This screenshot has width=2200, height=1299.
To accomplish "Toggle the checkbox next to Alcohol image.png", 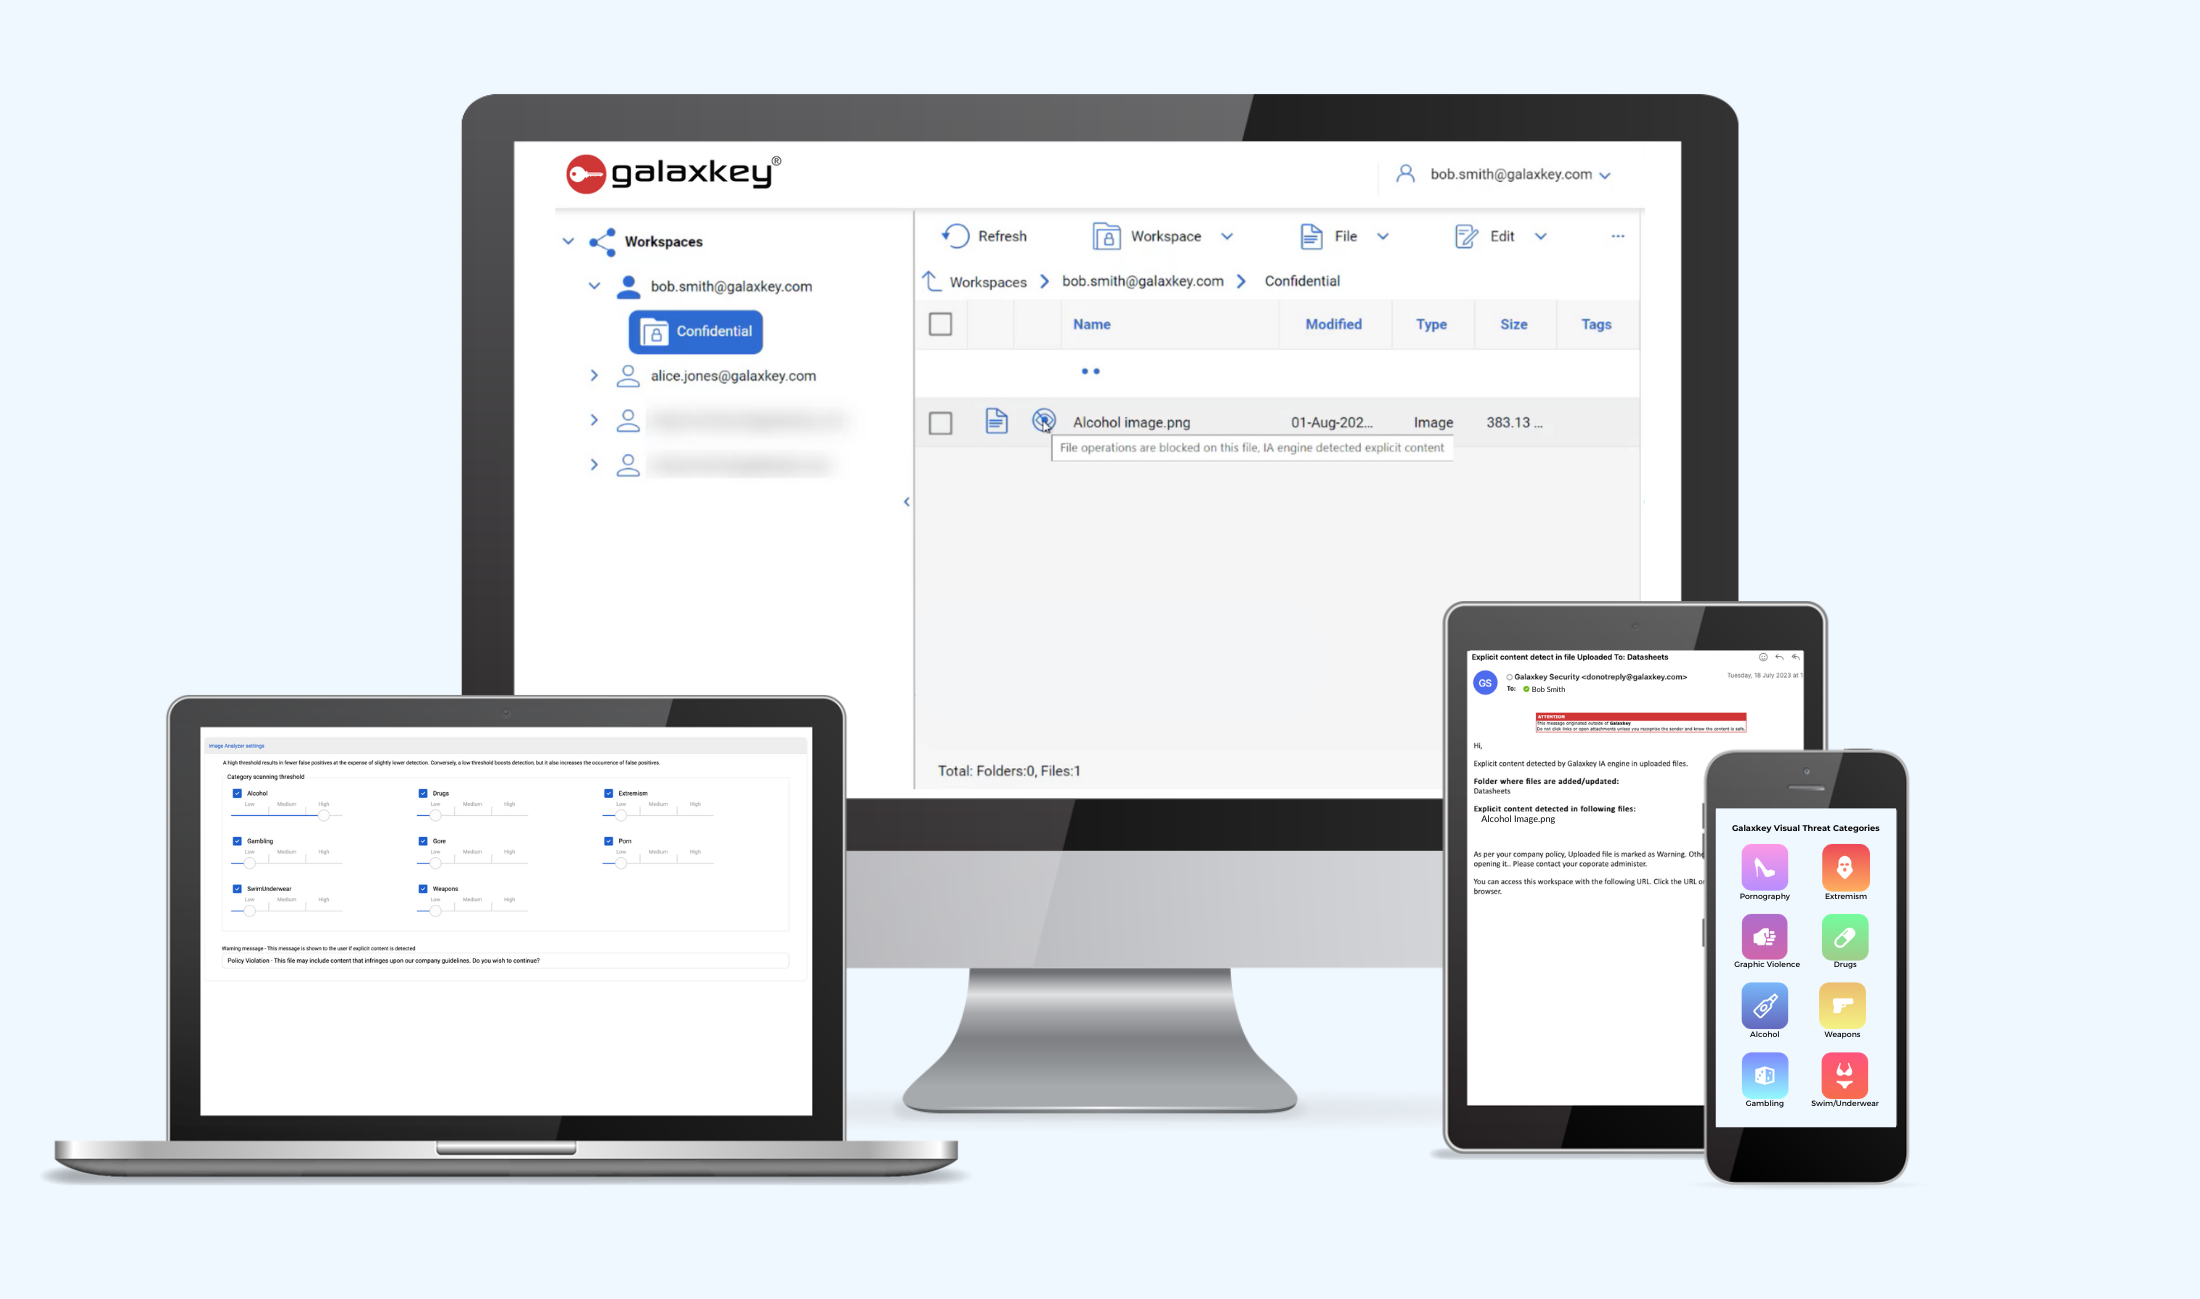I will point(943,422).
